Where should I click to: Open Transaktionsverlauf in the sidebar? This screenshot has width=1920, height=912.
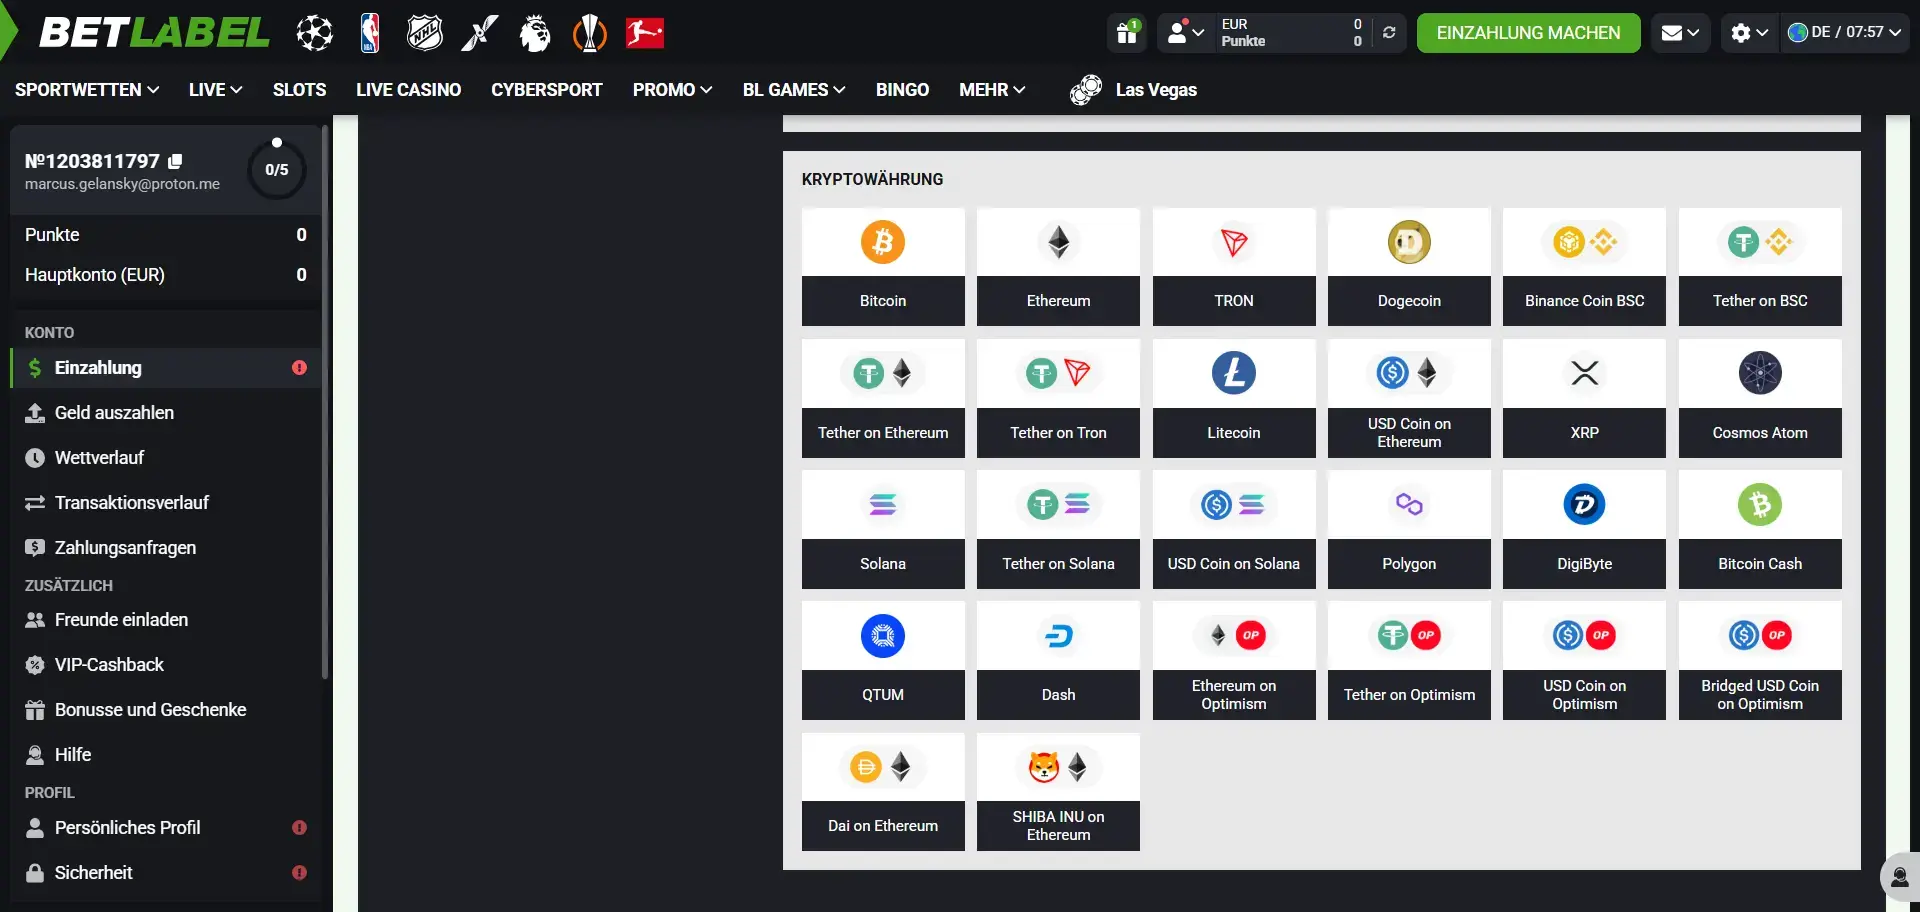pos(165,503)
